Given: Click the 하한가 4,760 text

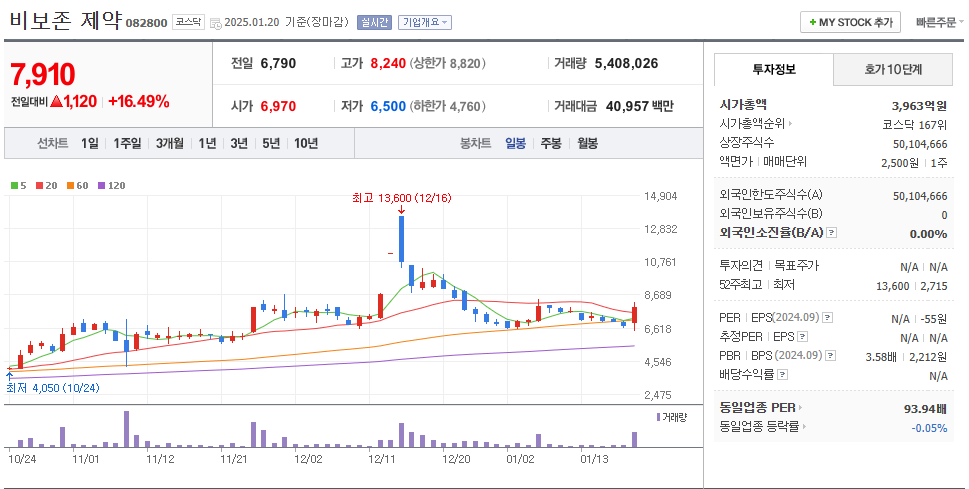Looking at the screenshot, I should (447, 106).
